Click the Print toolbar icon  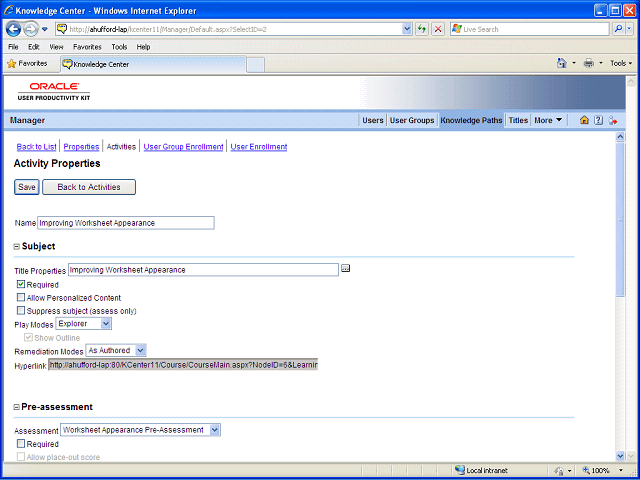click(x=589, y=63)
